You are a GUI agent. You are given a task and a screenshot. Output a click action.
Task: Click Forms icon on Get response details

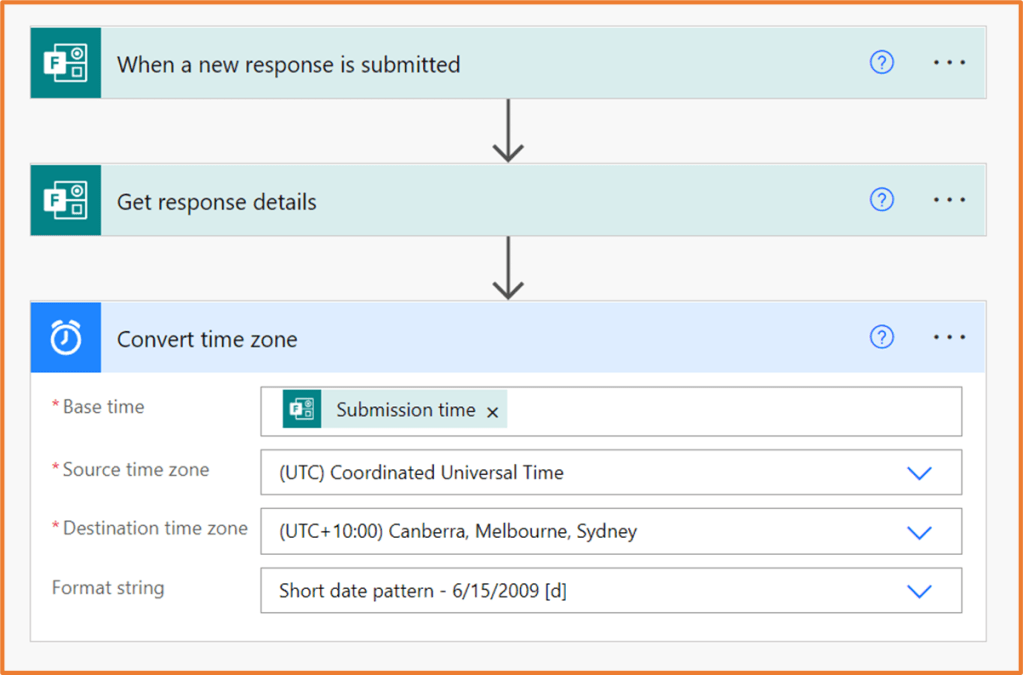66,200
